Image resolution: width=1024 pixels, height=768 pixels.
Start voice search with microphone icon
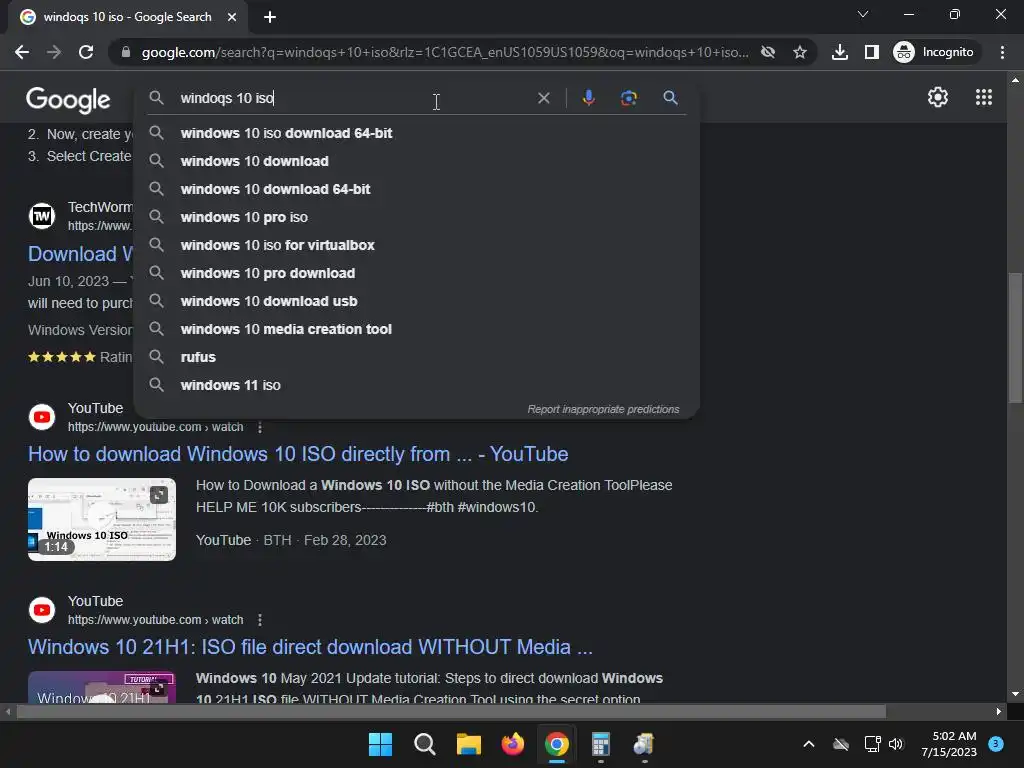588,98
